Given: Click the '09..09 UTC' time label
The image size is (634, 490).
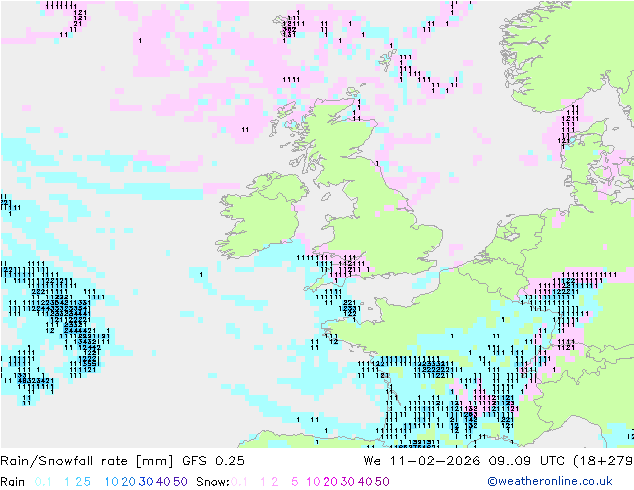Looking at the screenshot, I should (526, 461).
